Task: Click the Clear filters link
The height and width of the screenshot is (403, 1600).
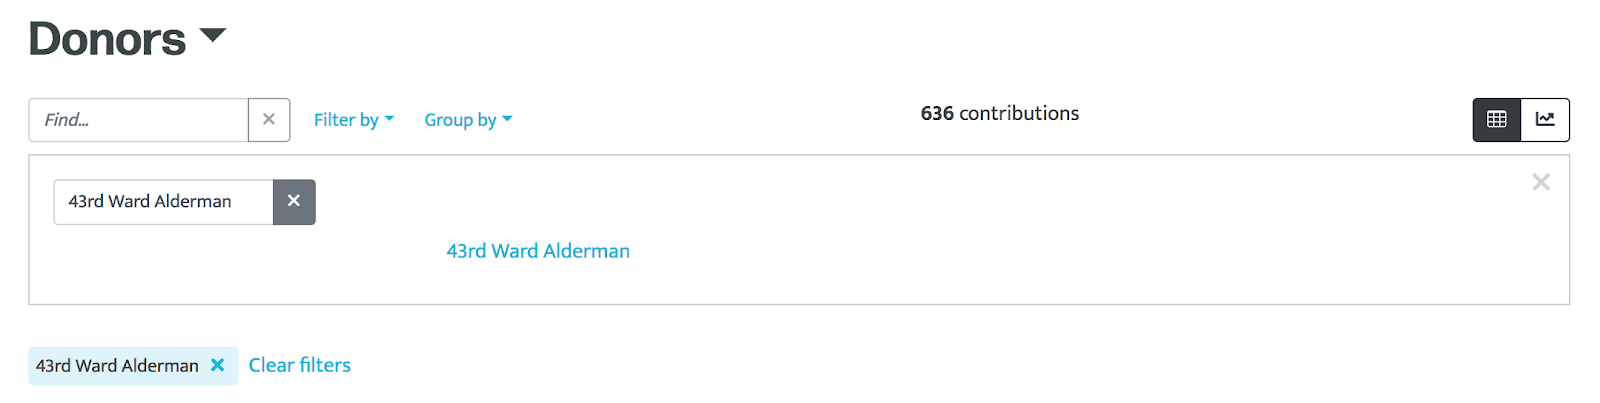Action: tap(300, 365)
